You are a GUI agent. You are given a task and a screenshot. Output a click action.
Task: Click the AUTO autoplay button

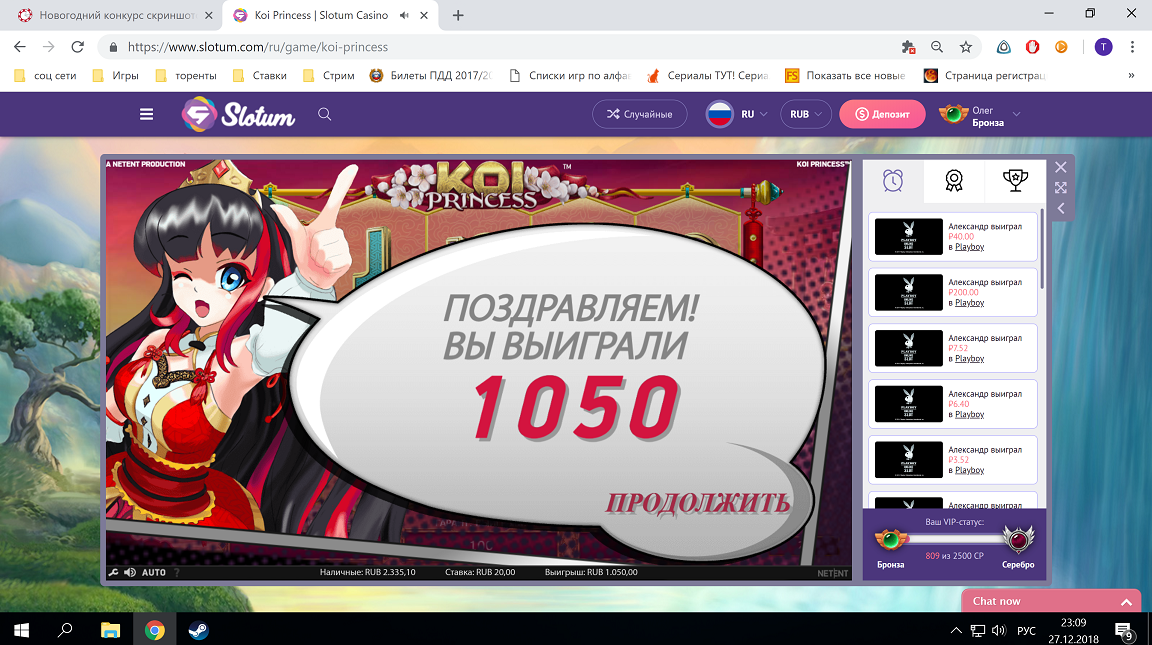tap(154, 572)
